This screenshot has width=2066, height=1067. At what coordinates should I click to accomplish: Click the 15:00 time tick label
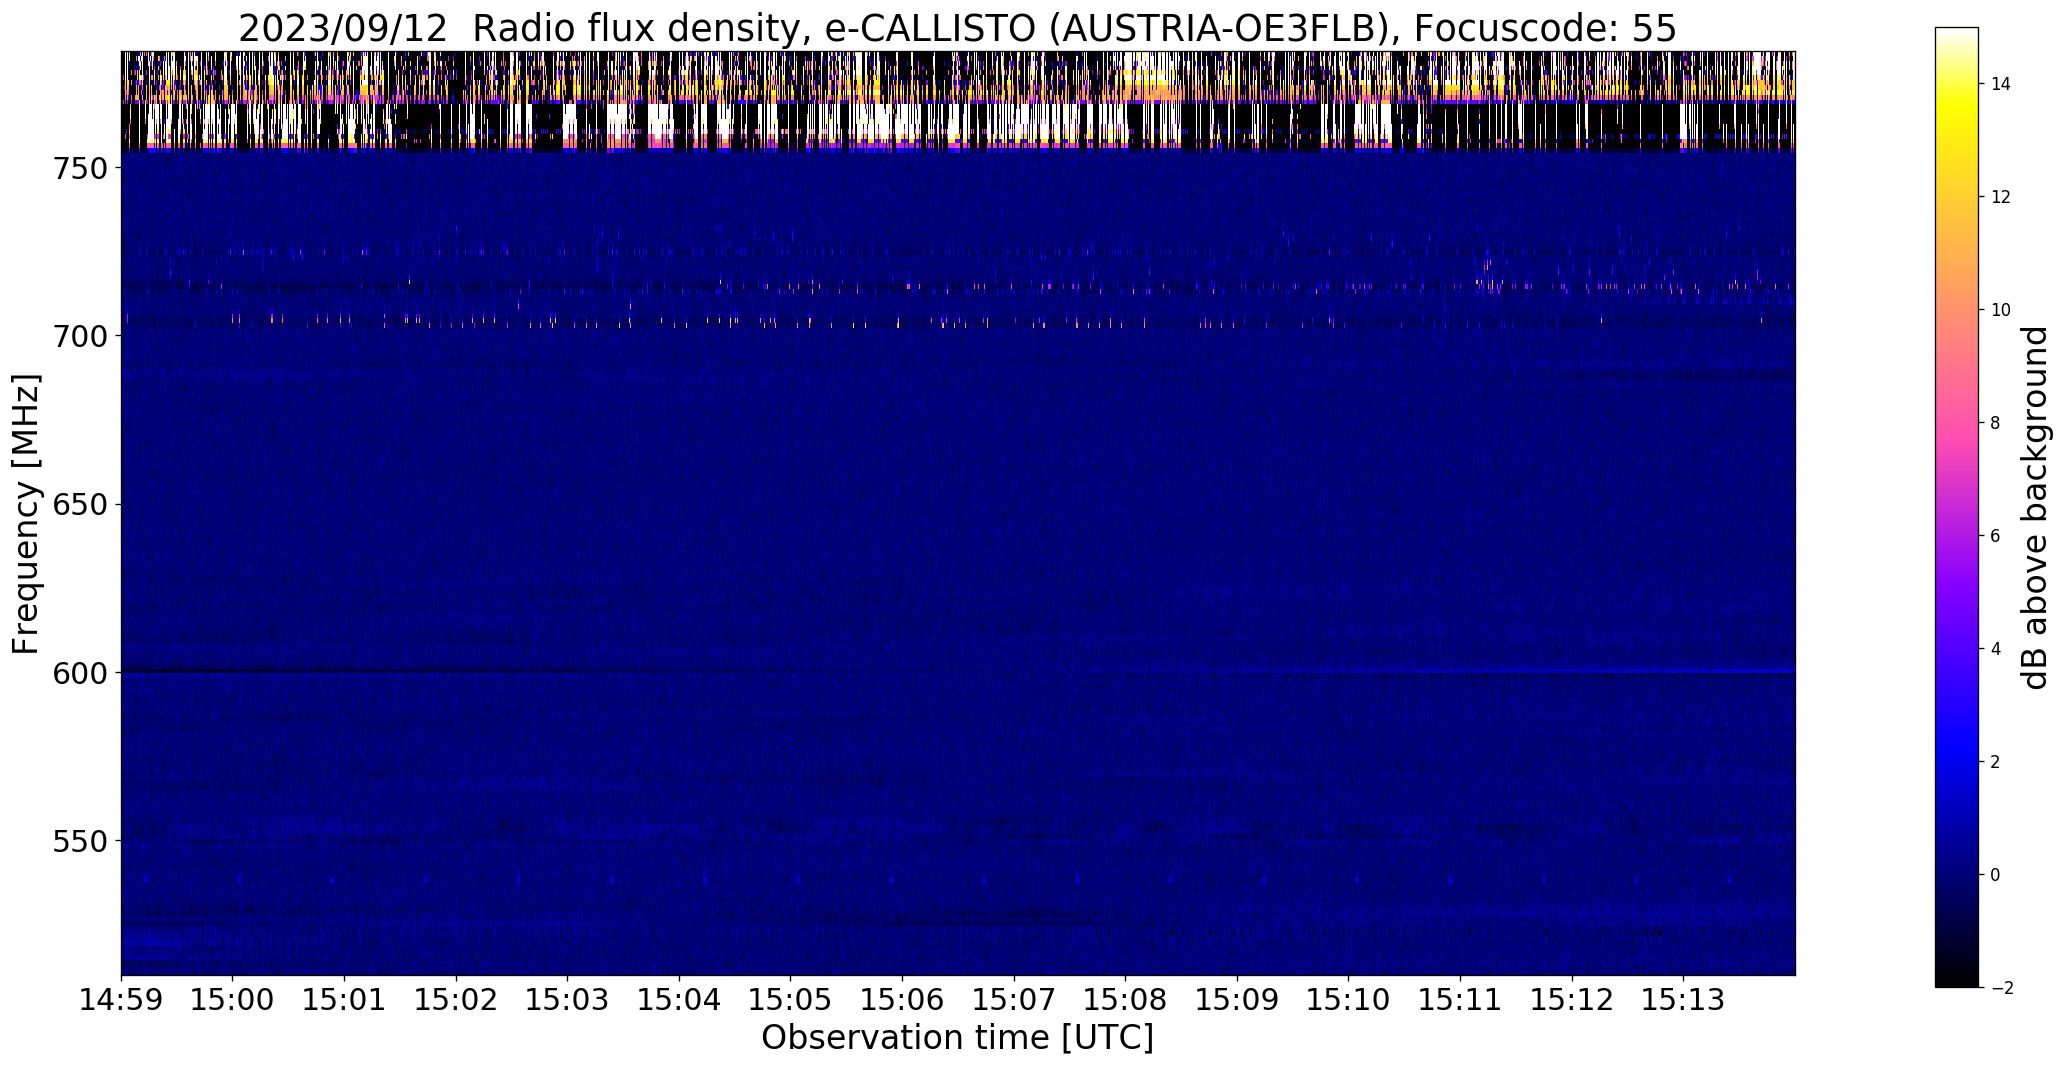233,1000
